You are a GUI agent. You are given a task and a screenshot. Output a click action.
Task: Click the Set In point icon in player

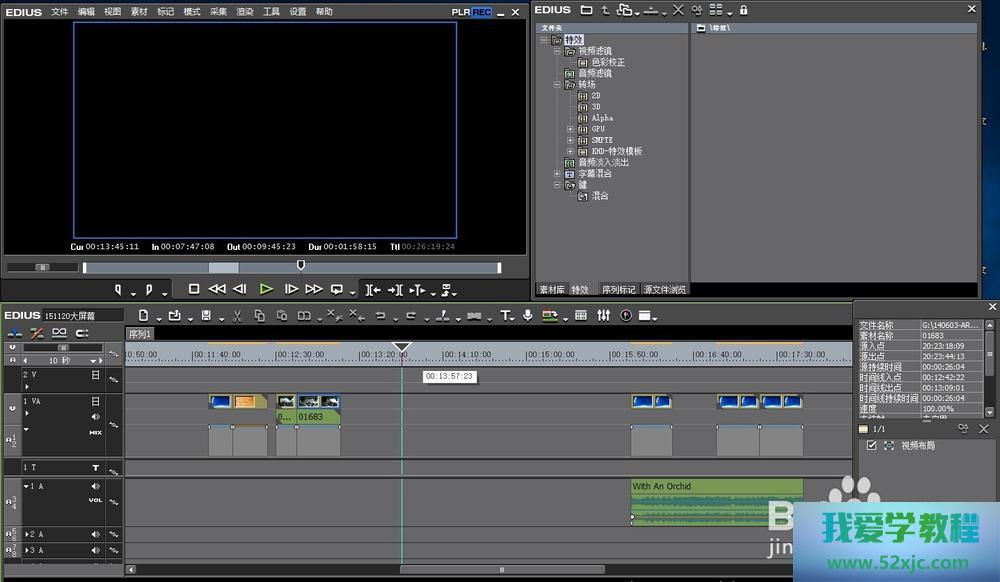(x=117, y=290)
